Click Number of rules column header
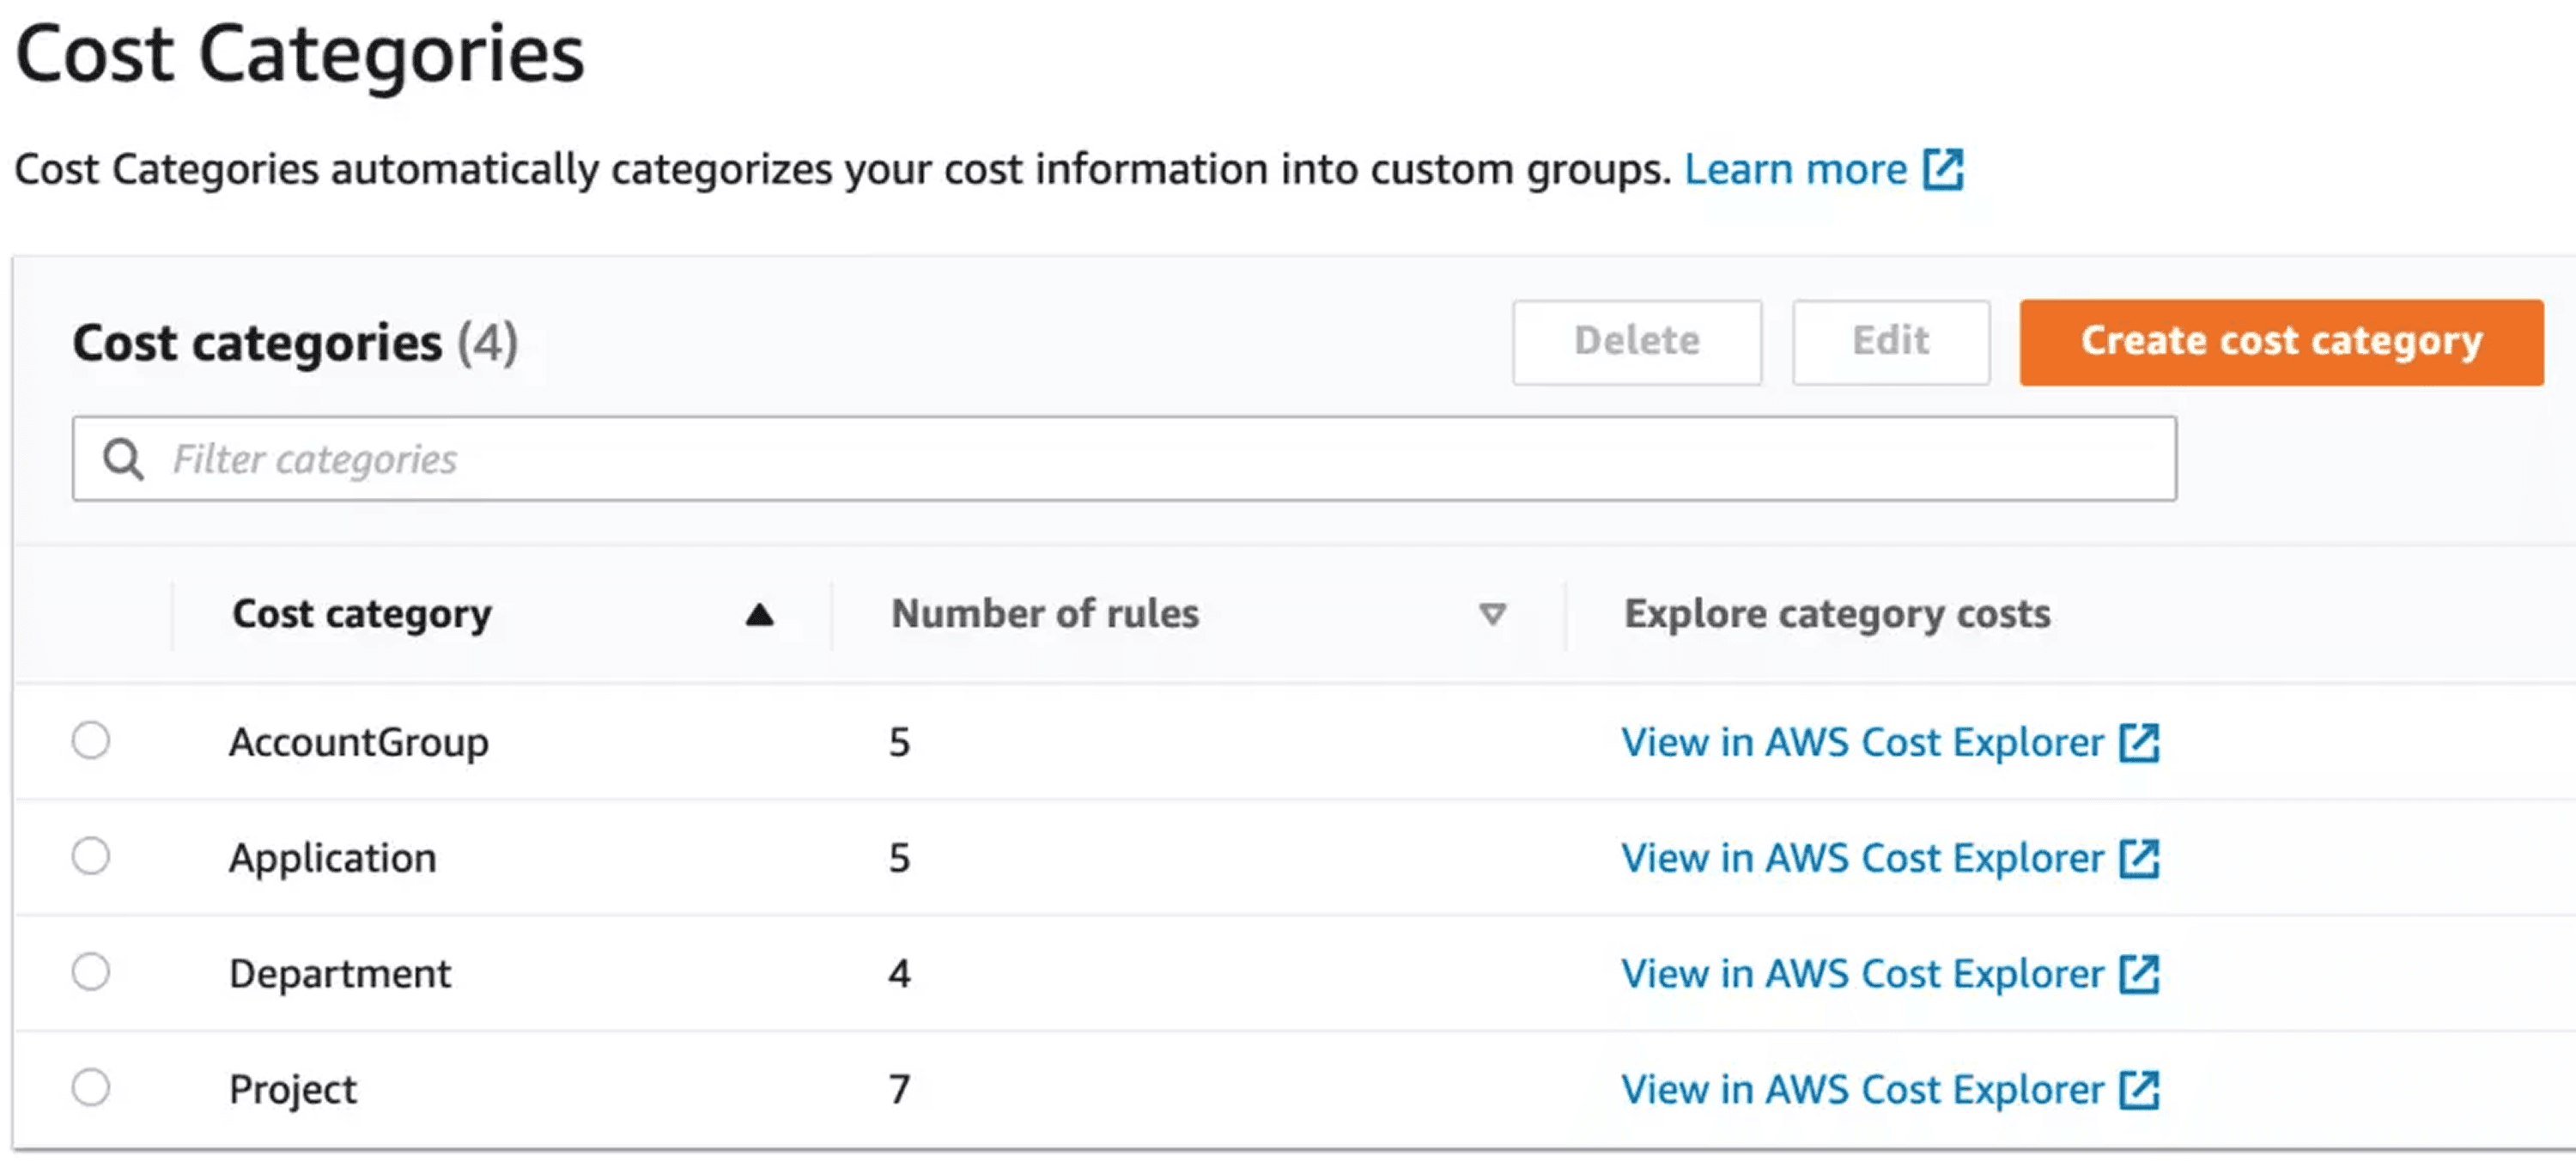This screenshot has width=2576, height=1174. [1045, 614]
